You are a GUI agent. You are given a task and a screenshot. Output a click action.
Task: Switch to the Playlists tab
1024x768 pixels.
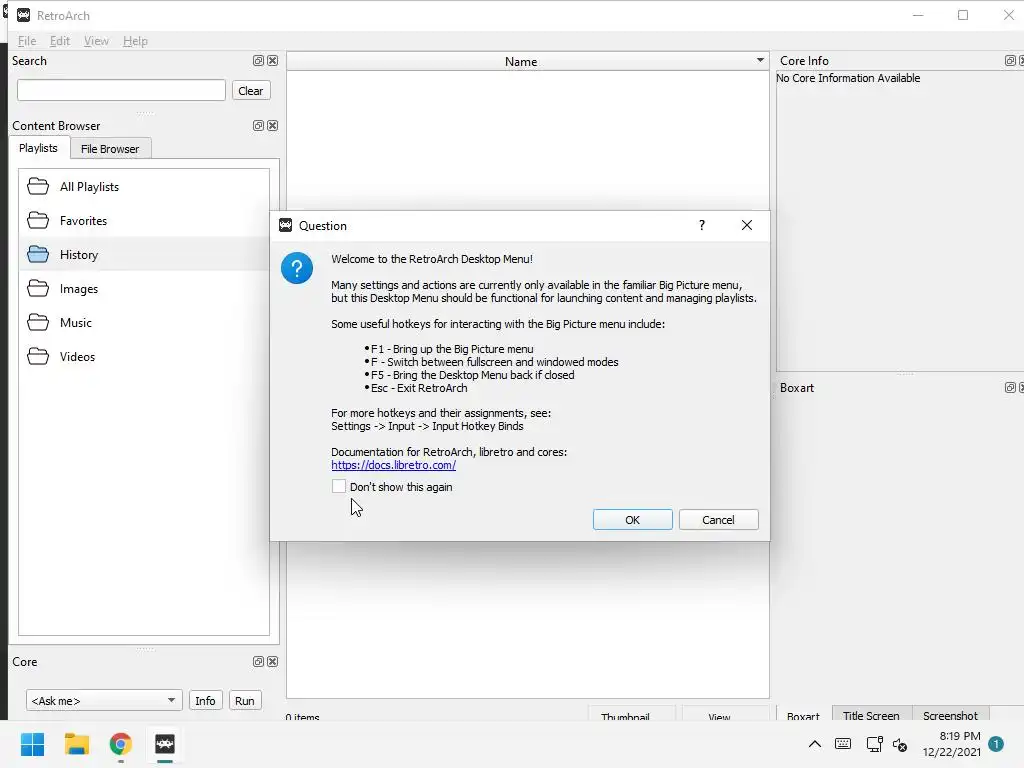(x=39, y=148)
